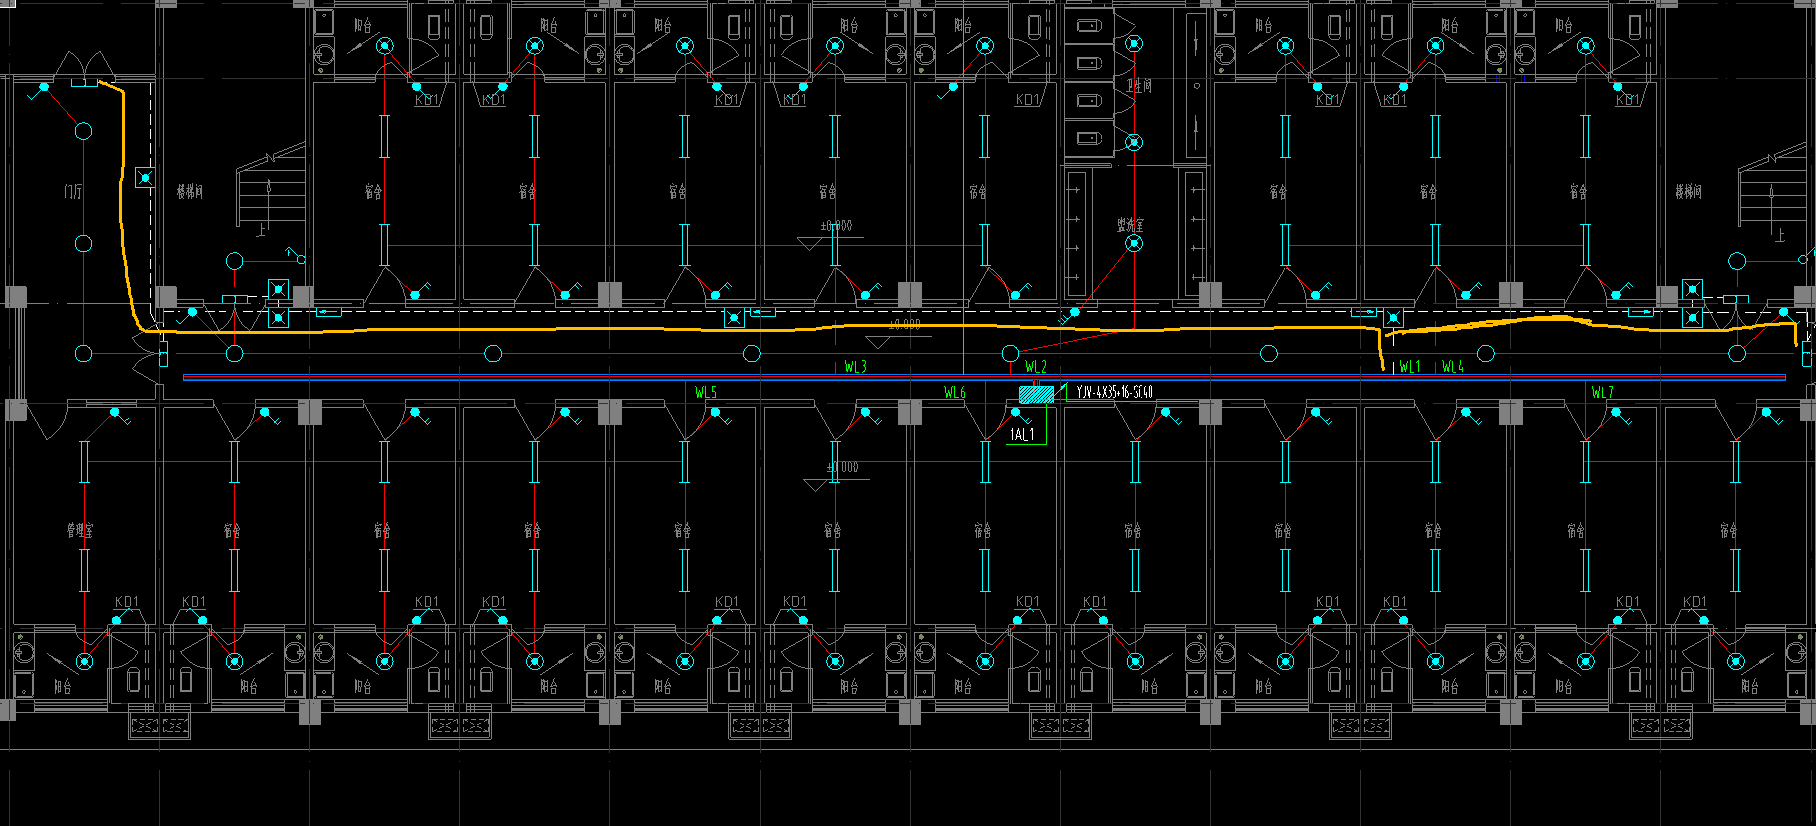1816x826 pixels.
Task: Select the blue cable tray line in corridor
Action: tap(985, 378)
